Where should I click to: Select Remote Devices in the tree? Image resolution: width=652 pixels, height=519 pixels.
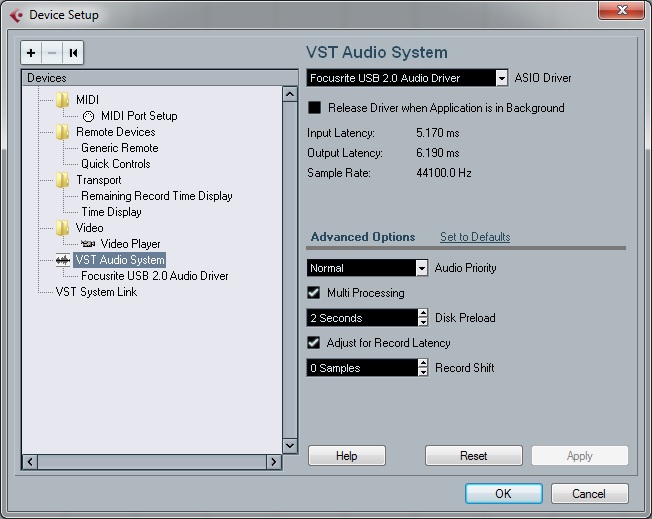coord(116,132)
